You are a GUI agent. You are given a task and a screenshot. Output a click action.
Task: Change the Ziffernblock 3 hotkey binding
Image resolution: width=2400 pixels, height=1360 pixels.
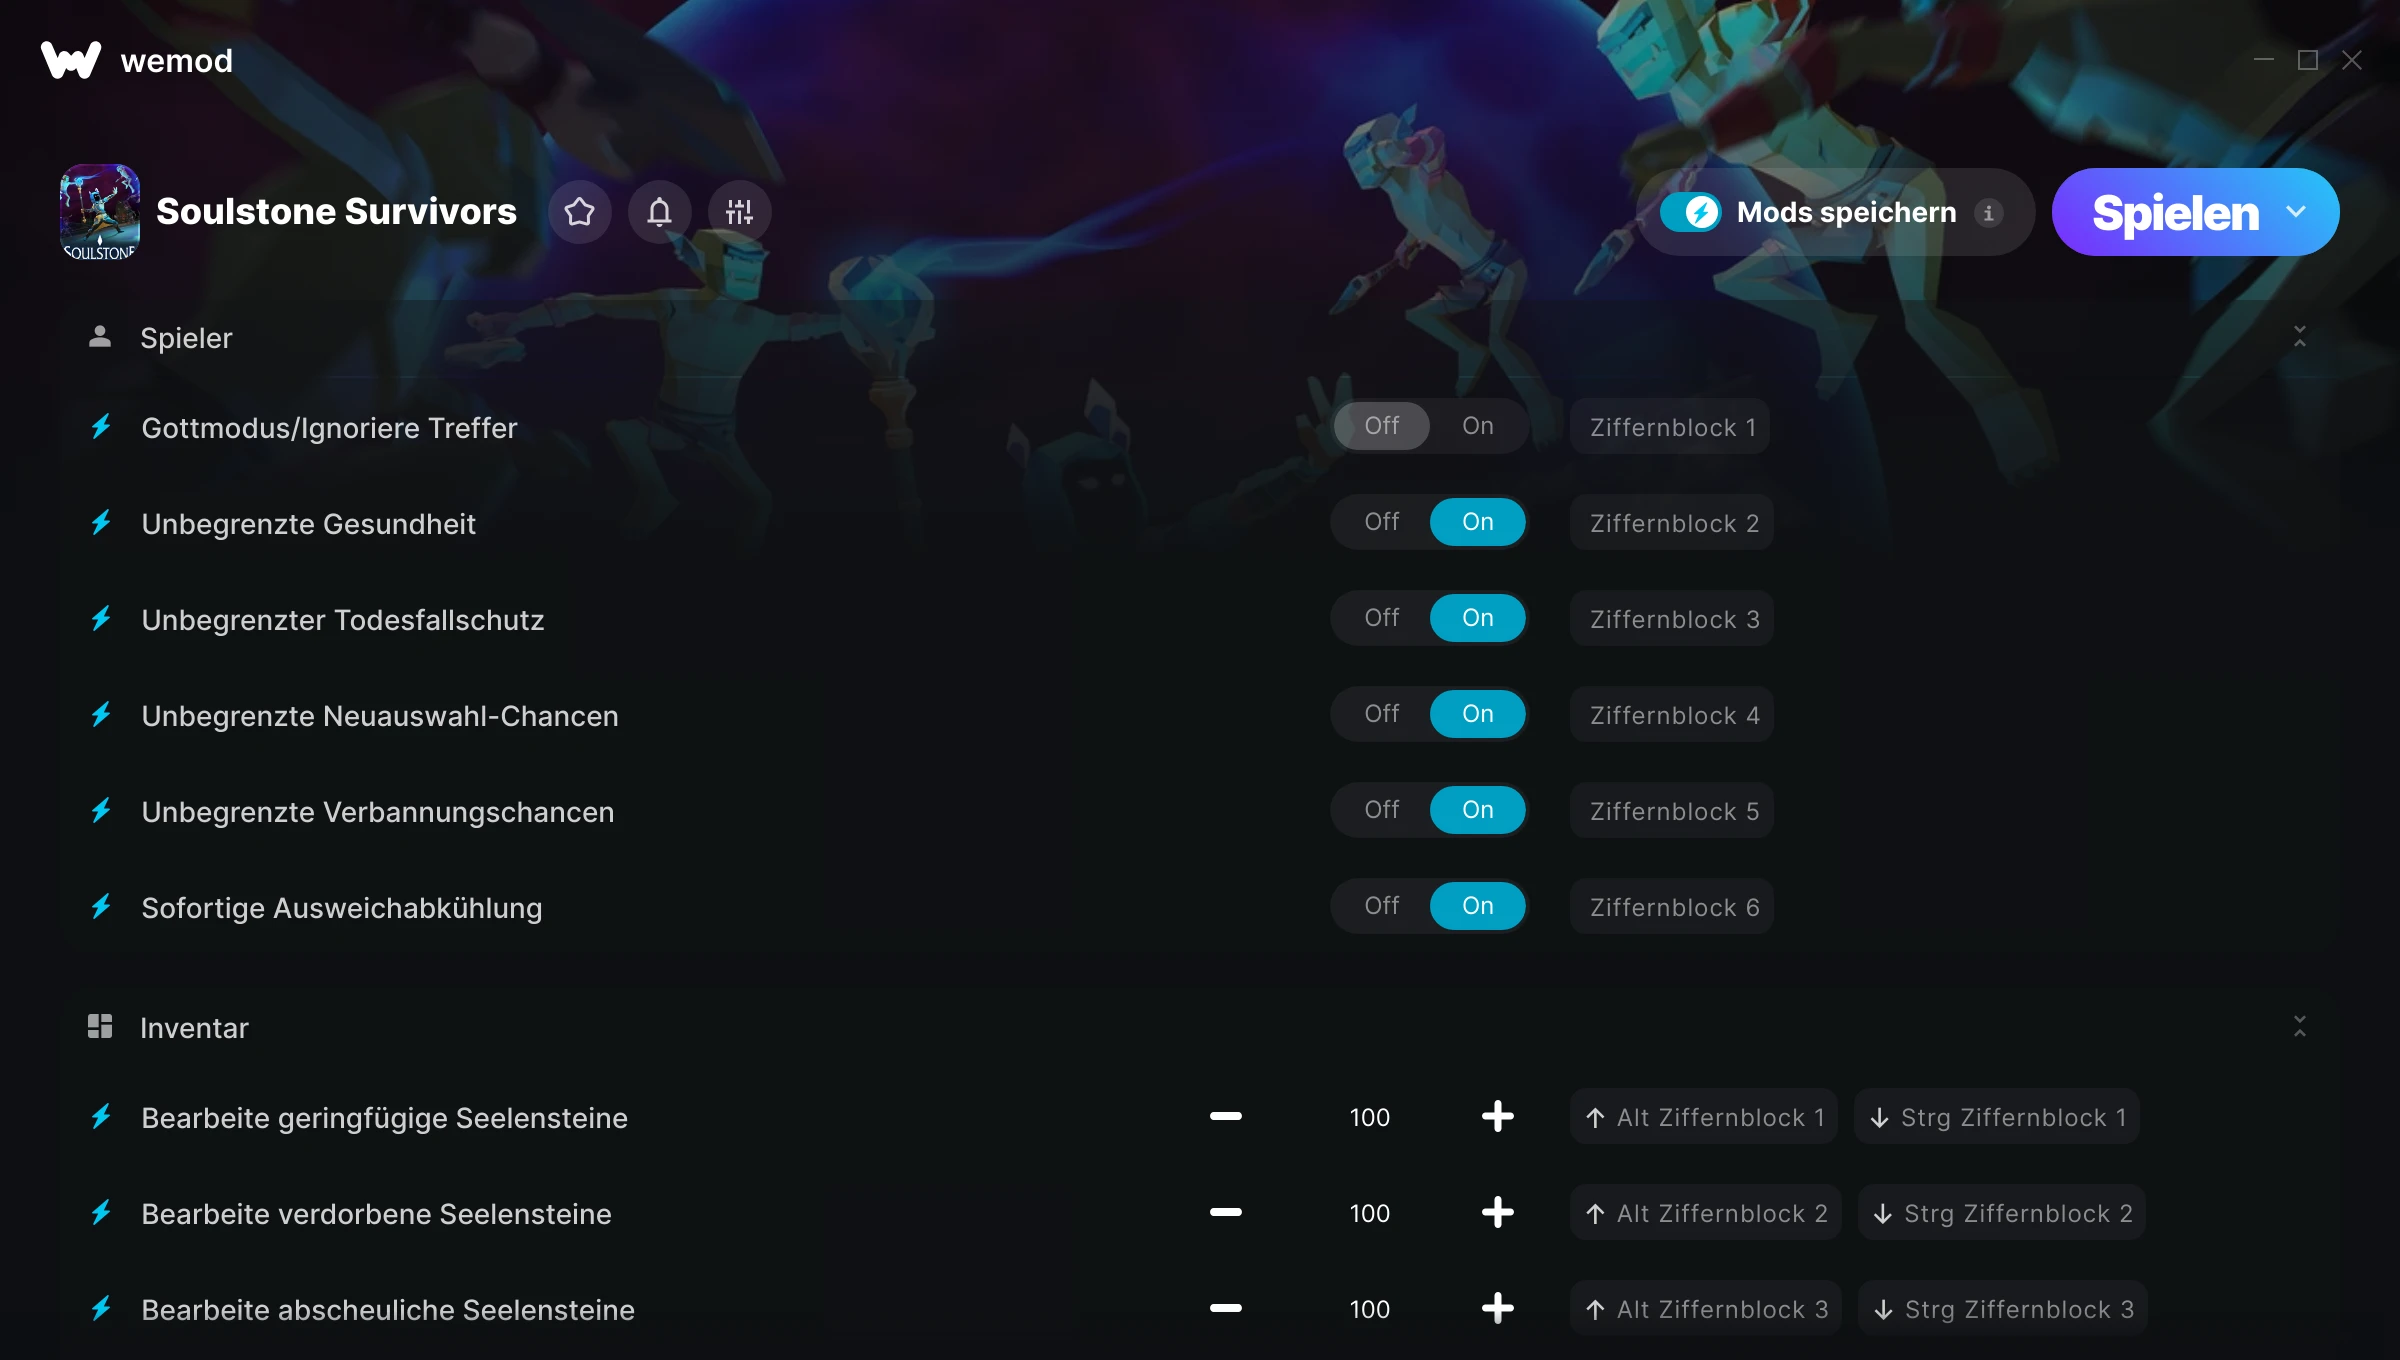[x=1672, y=619]
